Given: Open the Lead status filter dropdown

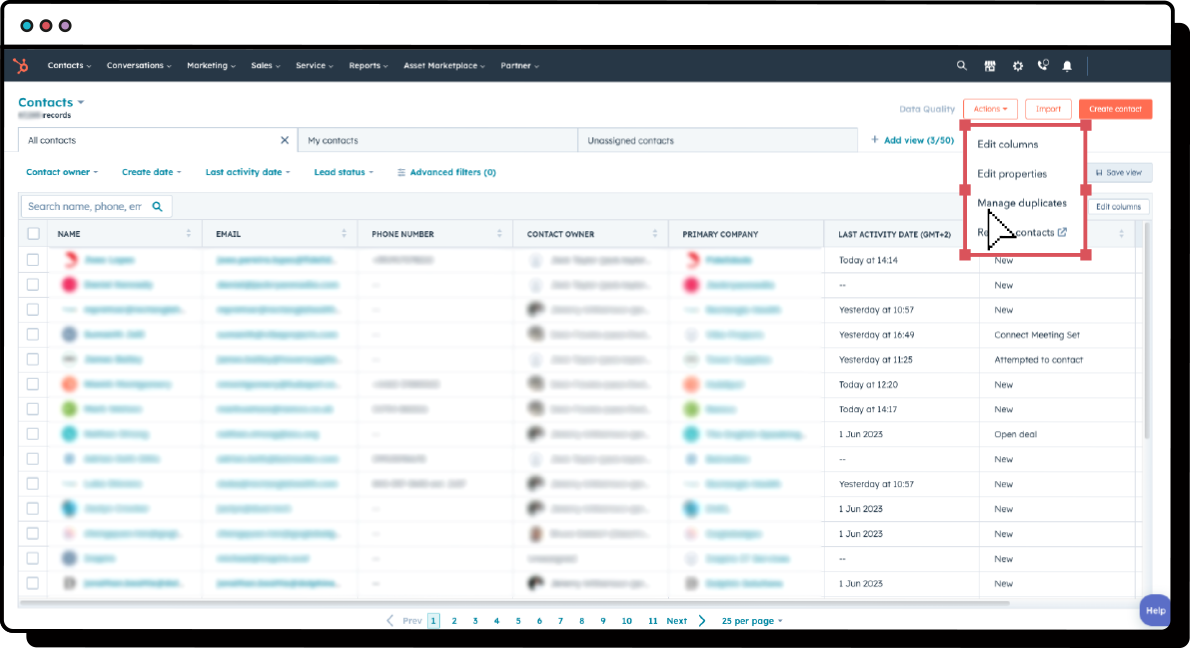Looking at the screenshot, I should pos(343,172).
